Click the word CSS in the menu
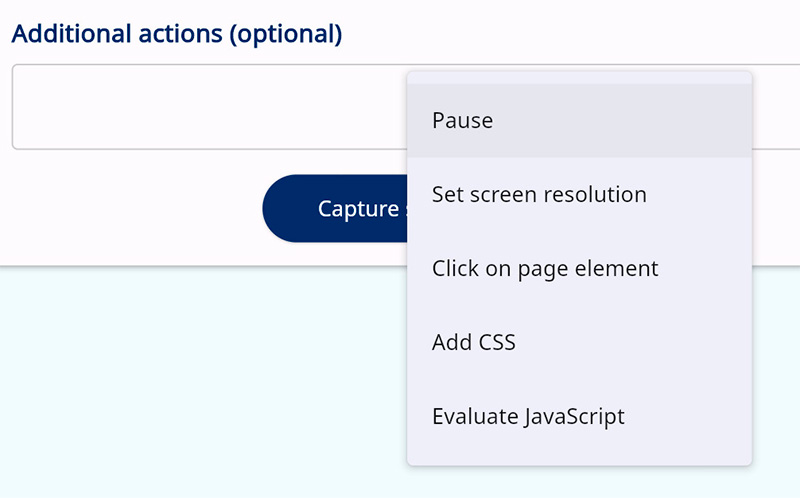 (495, 342)
